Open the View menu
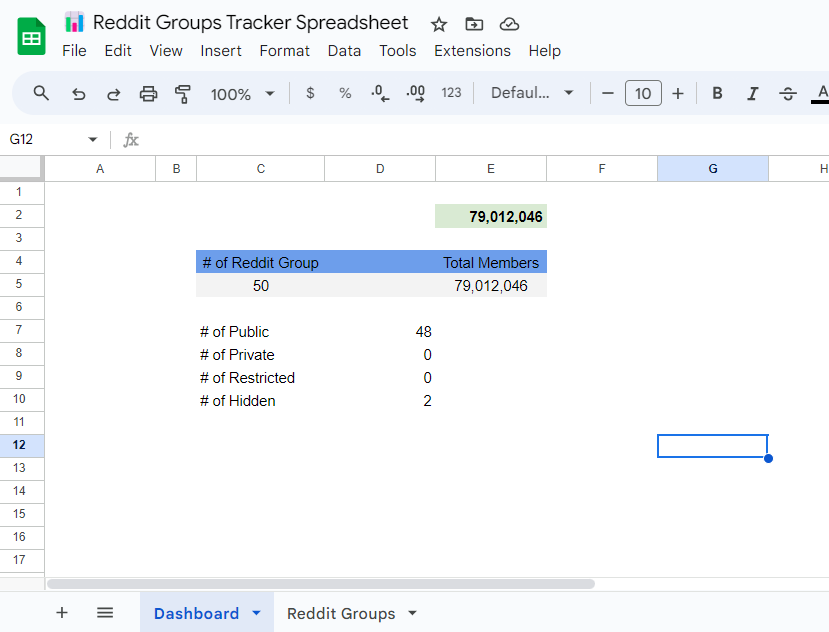 165,51
